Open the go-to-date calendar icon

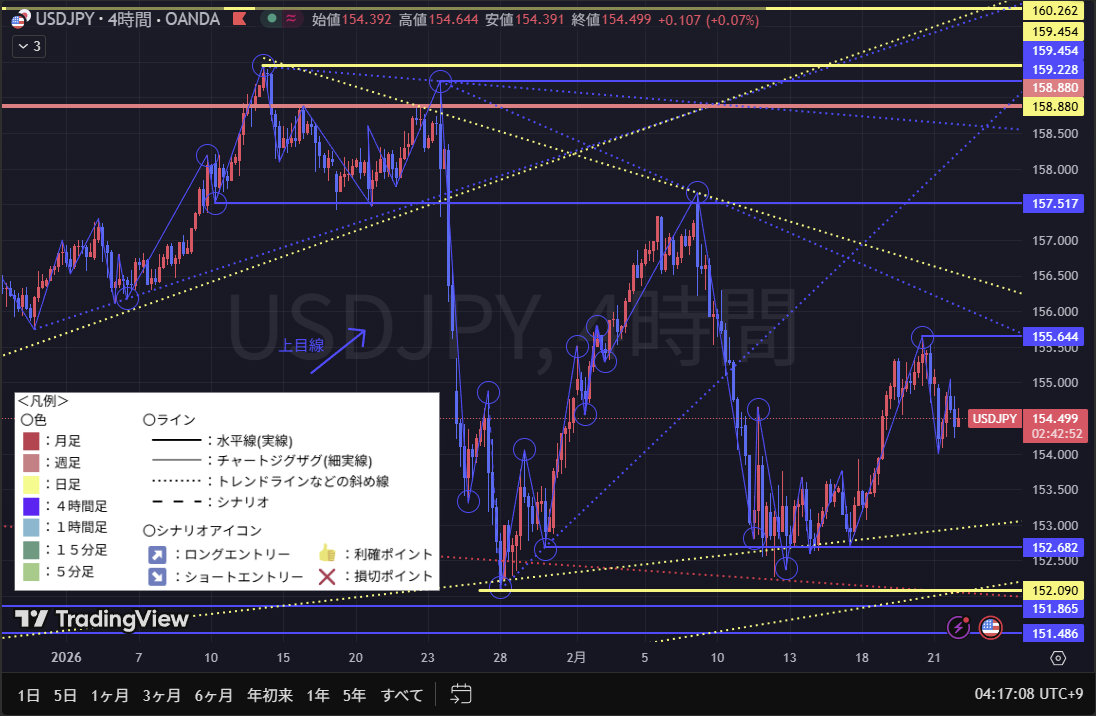(x=461, y=694)
